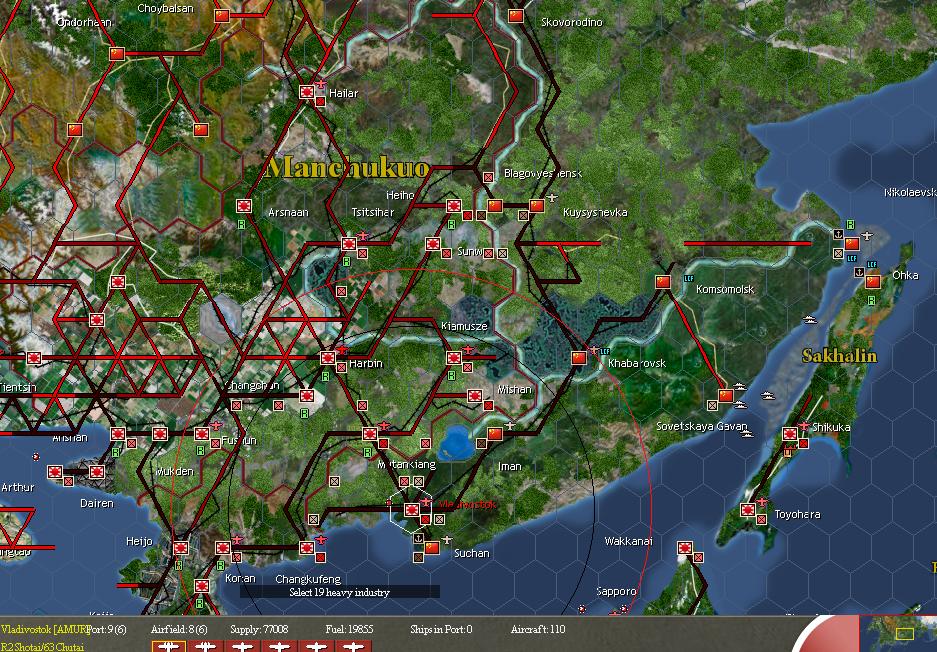Select the red flag base at Choybalsan
937x652 pixels.
click(x=222, y=16)
